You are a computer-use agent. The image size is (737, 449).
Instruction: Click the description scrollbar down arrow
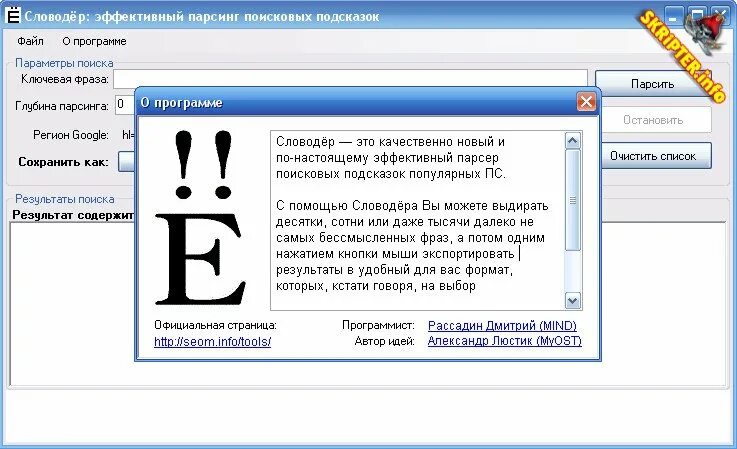point(572,300)
